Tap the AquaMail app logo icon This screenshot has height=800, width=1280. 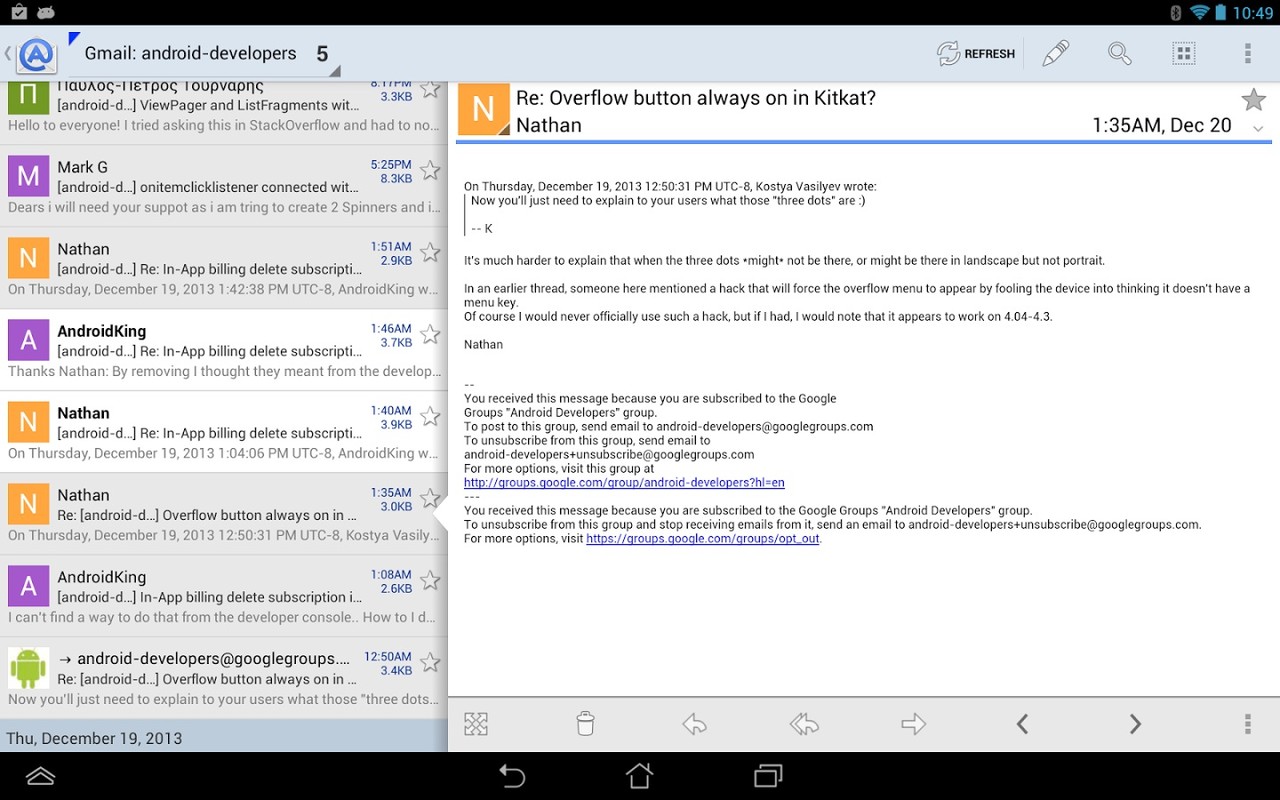click(x=37, y=54)
